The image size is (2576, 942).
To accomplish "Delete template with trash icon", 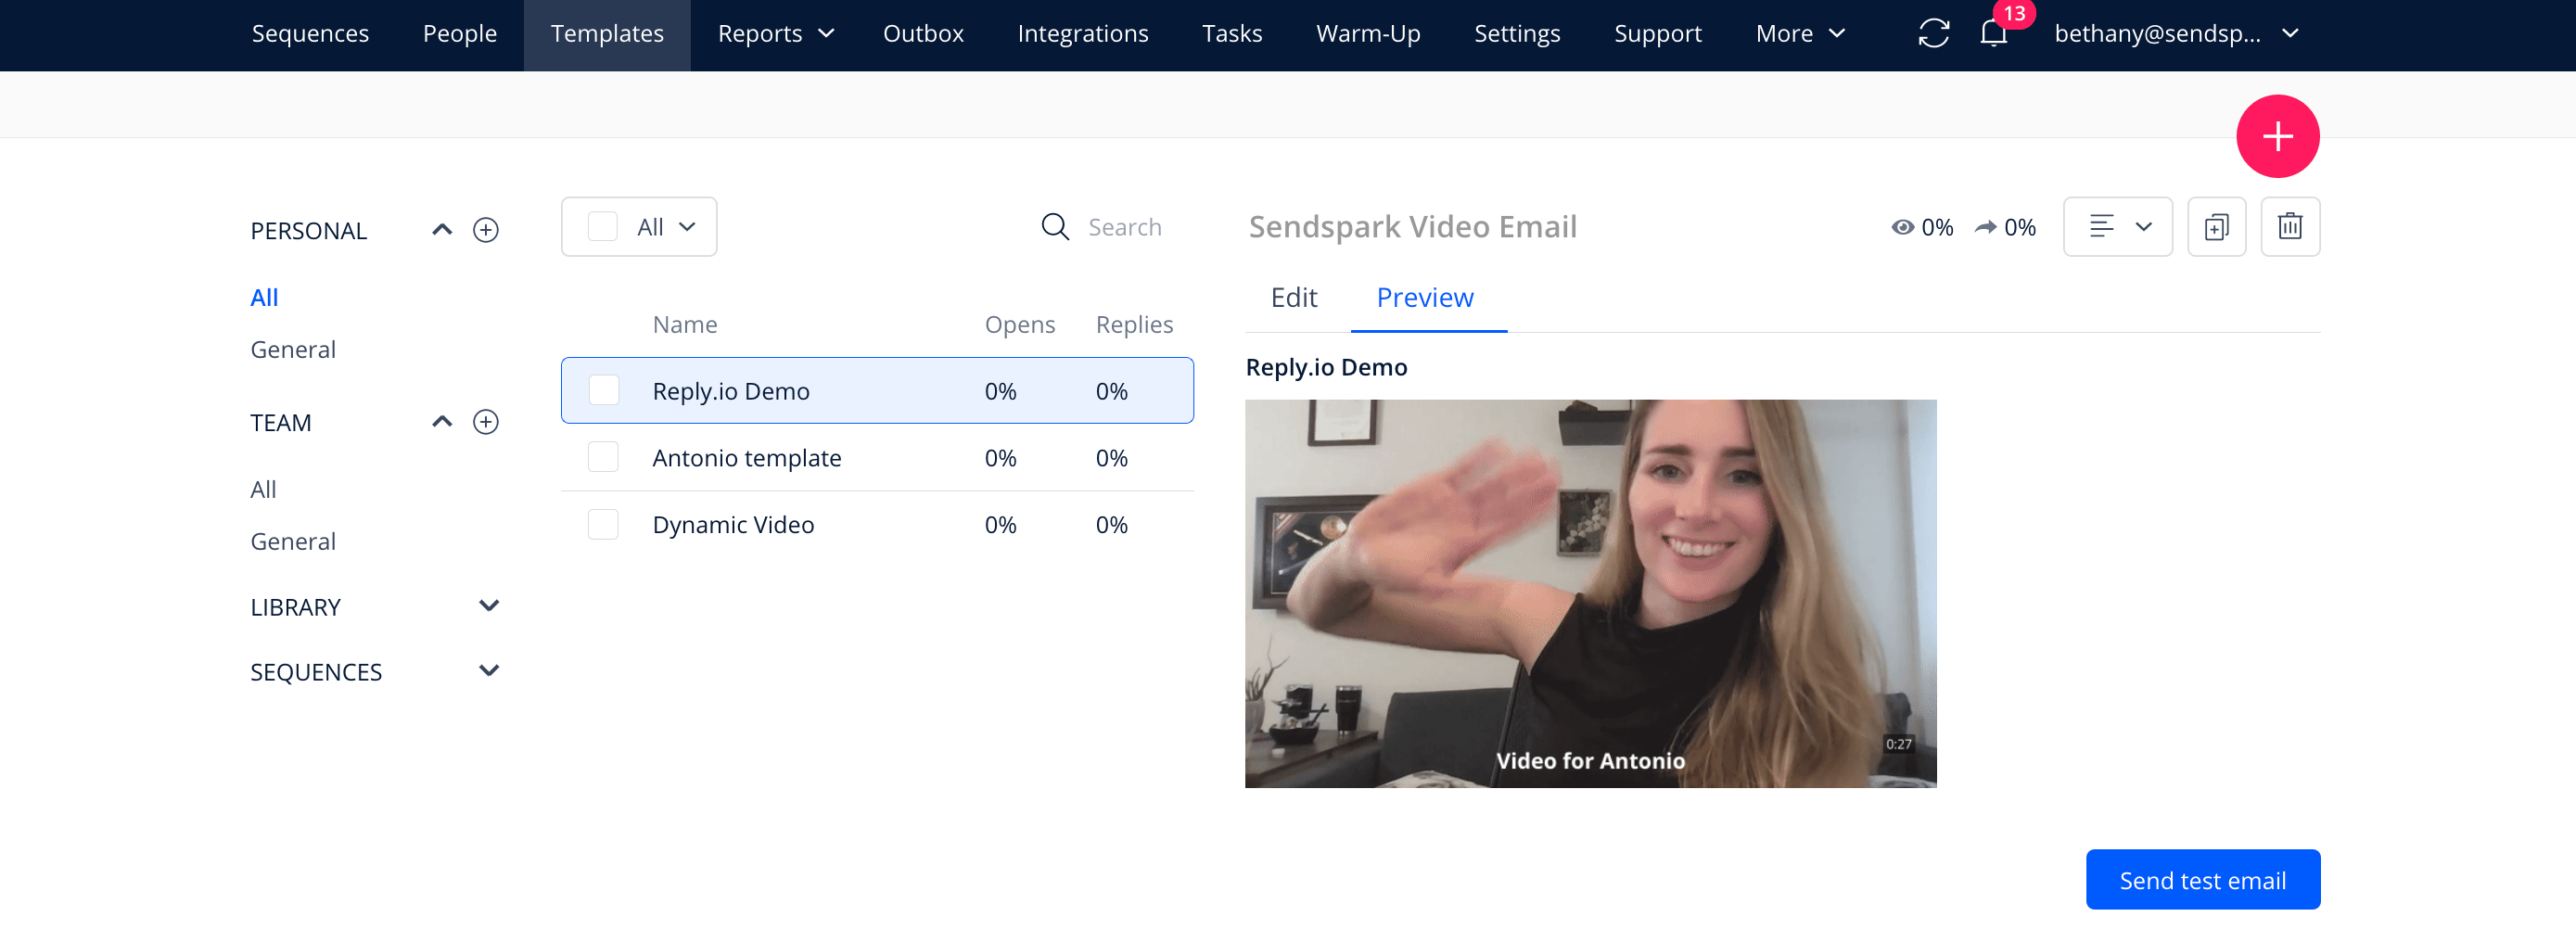I will pos(2290,227).
